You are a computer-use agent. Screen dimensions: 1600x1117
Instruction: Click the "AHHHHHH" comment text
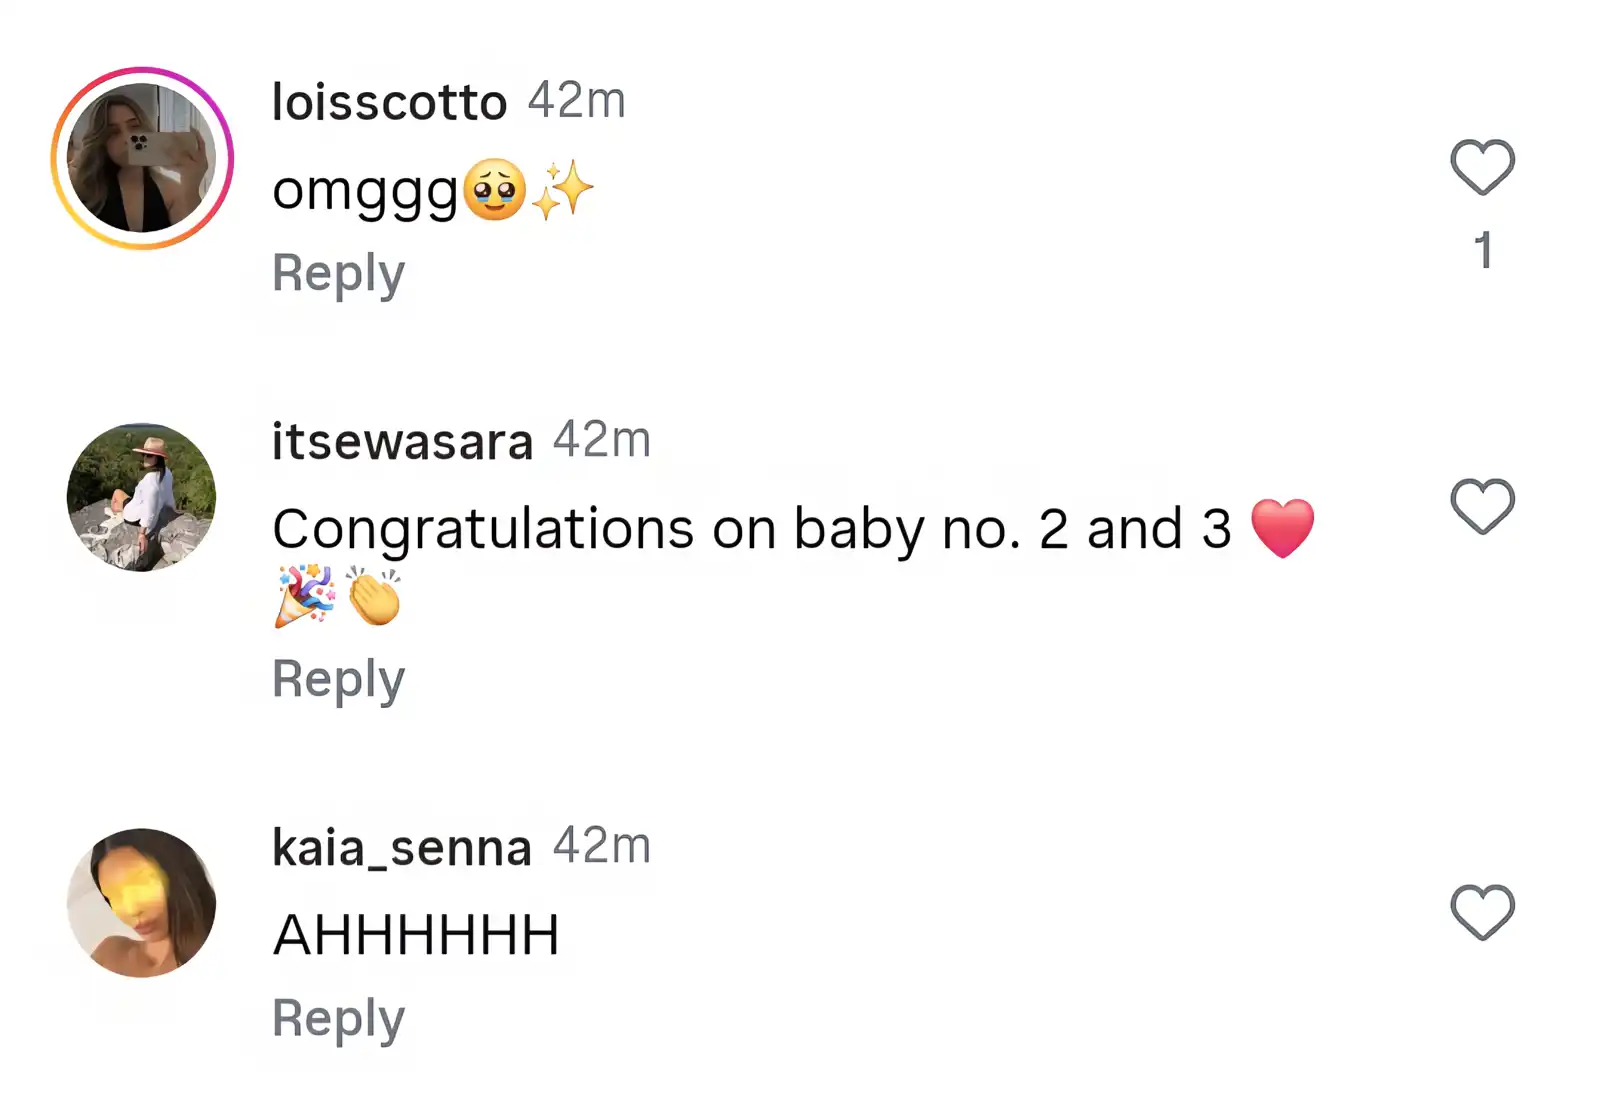click(x=416, y=935)
